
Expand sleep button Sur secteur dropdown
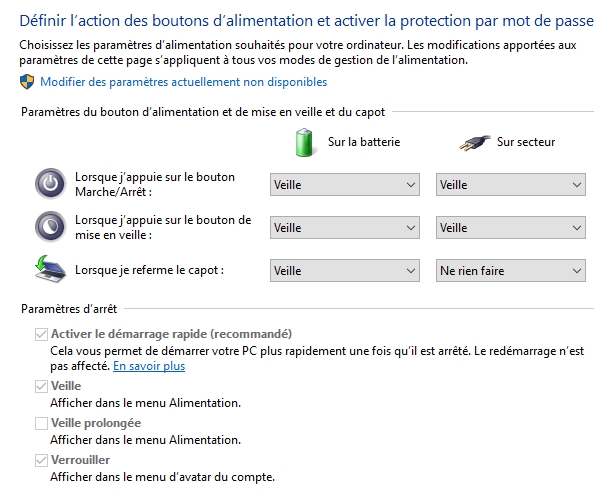[511, 227]
